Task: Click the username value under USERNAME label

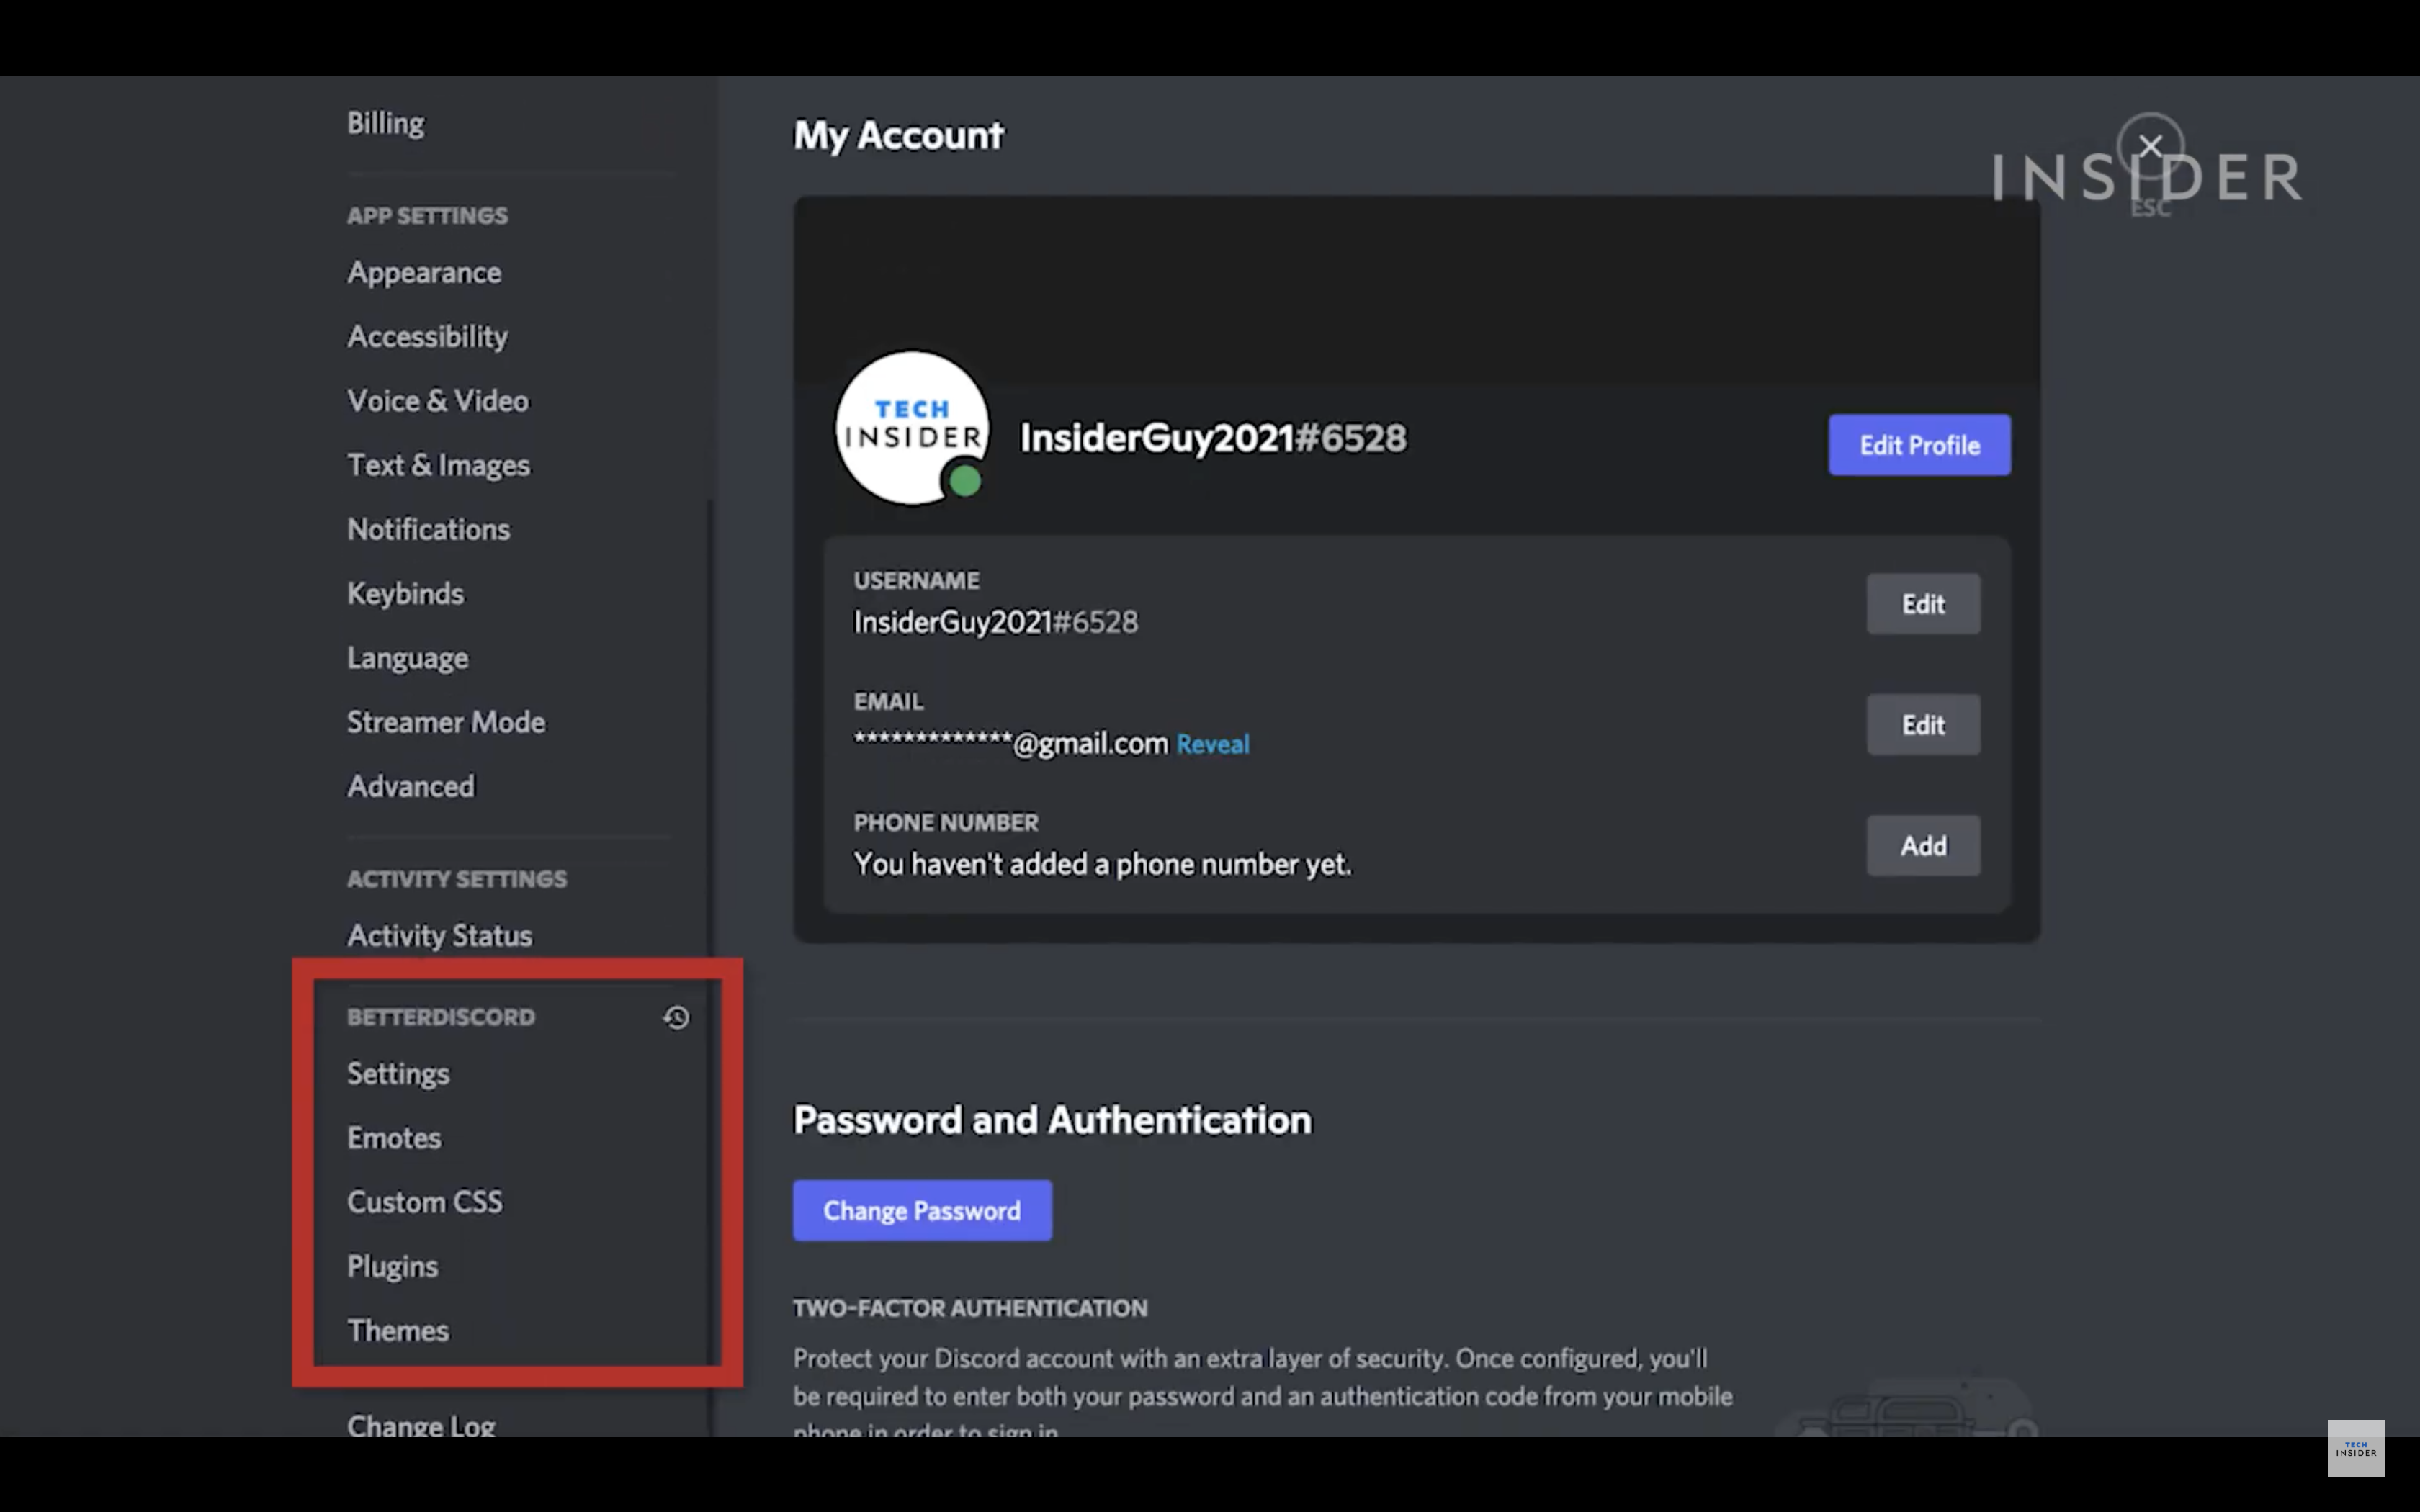Action: pos(995,622)
